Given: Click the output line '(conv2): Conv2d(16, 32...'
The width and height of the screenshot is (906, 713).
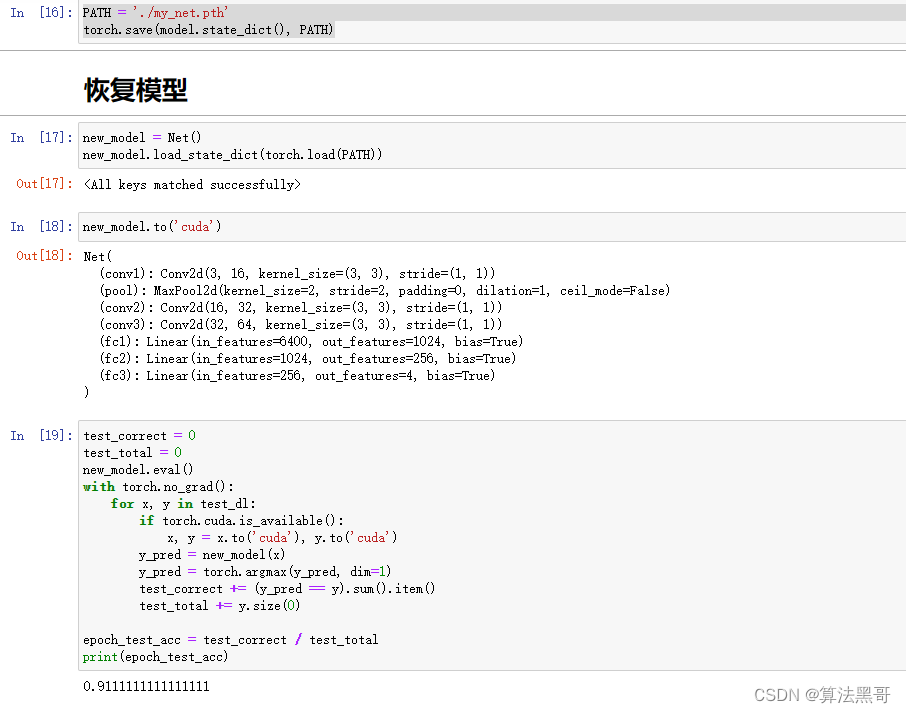Looking at the screenshot, I should point(300,307).
